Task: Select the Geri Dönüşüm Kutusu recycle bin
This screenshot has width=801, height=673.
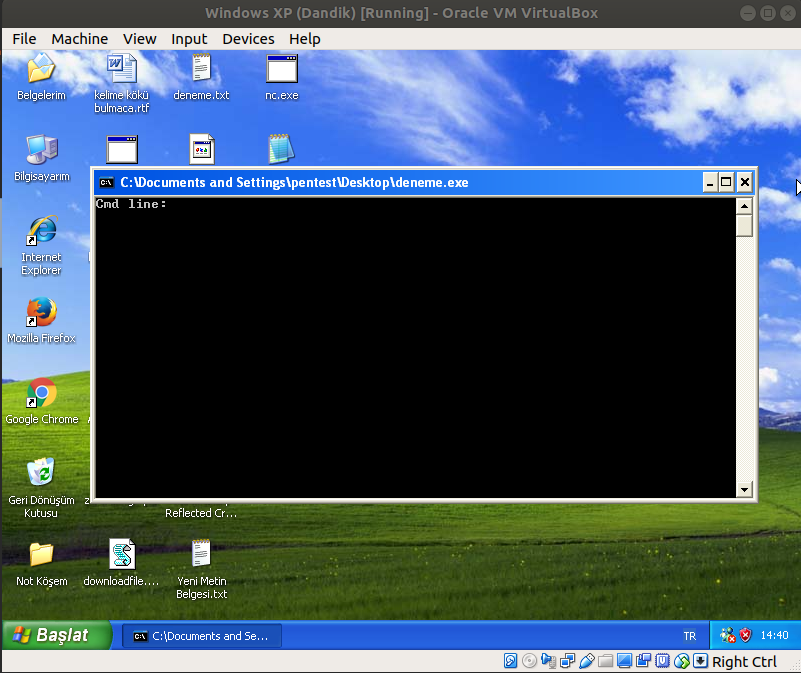Action: pos(41,472)
